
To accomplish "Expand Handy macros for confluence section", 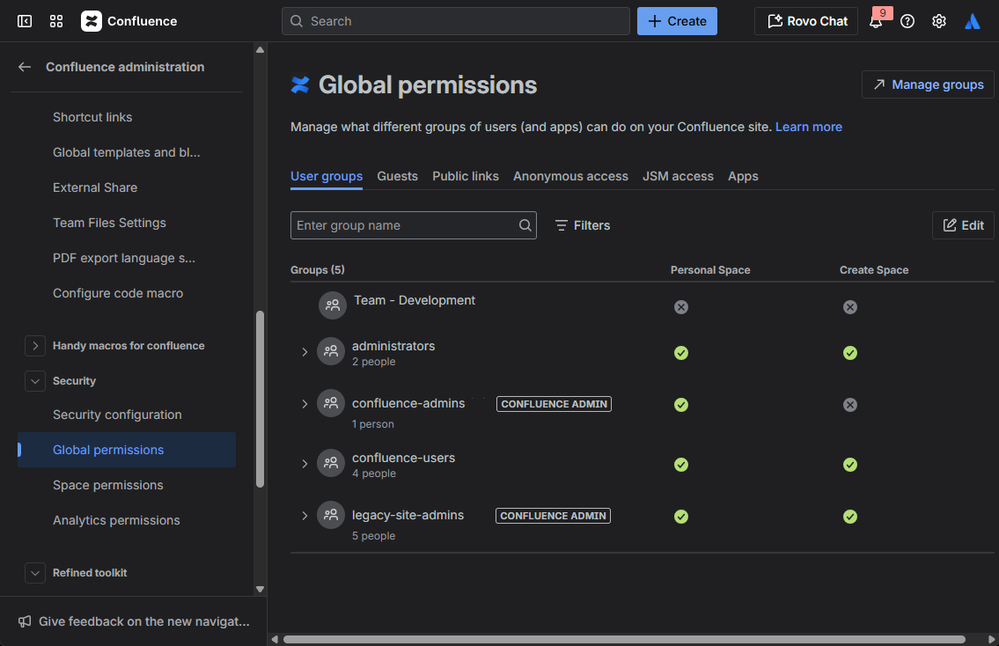I will coord(35,346).
